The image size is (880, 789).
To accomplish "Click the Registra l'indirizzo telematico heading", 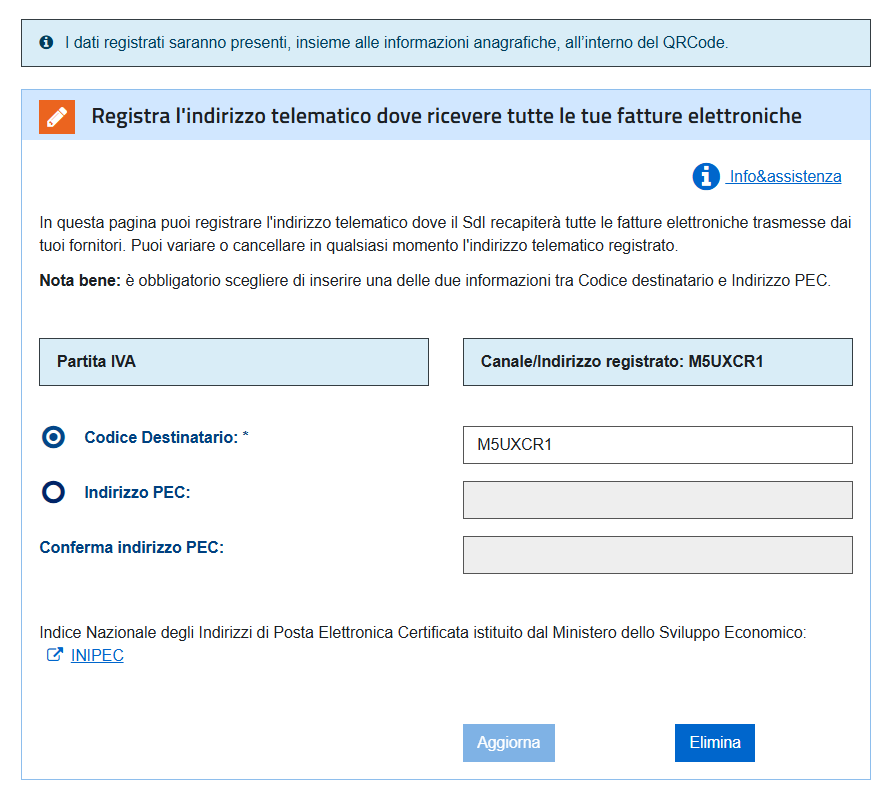I will [446, 116].
